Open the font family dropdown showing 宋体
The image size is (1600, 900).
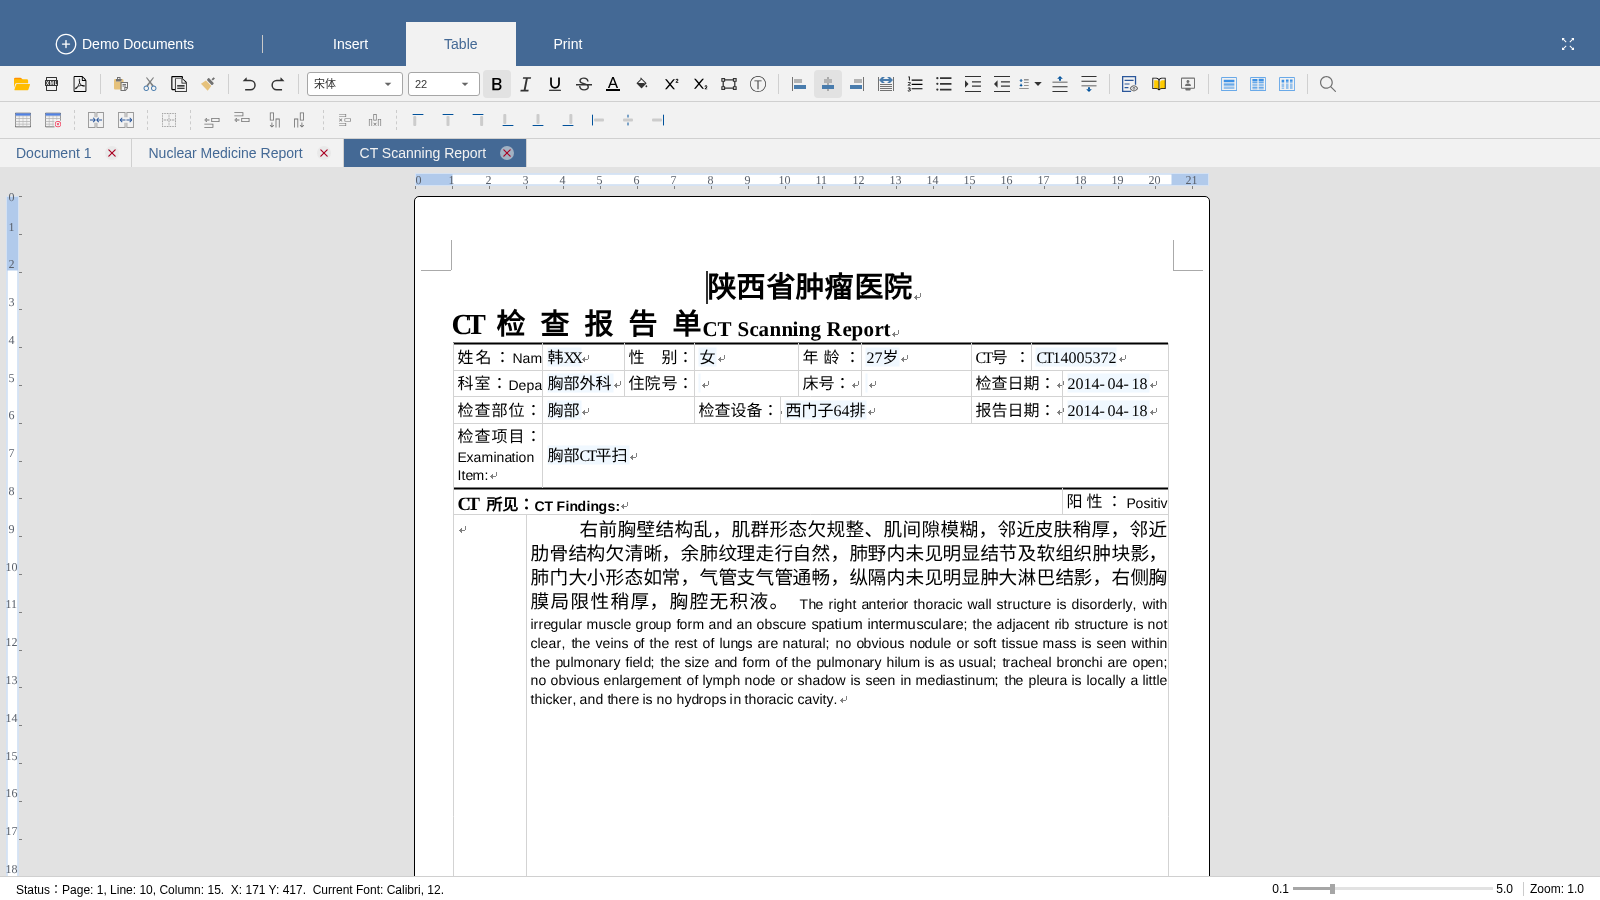(355, 84)
